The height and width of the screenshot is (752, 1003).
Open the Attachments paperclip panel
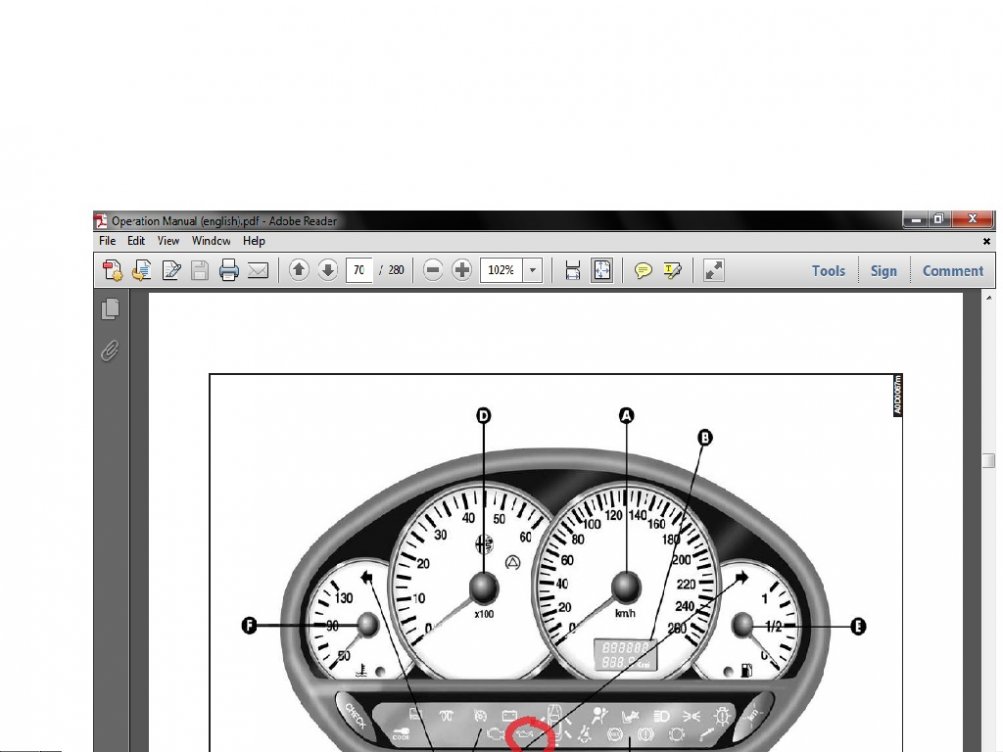click(x=110, y=350)
